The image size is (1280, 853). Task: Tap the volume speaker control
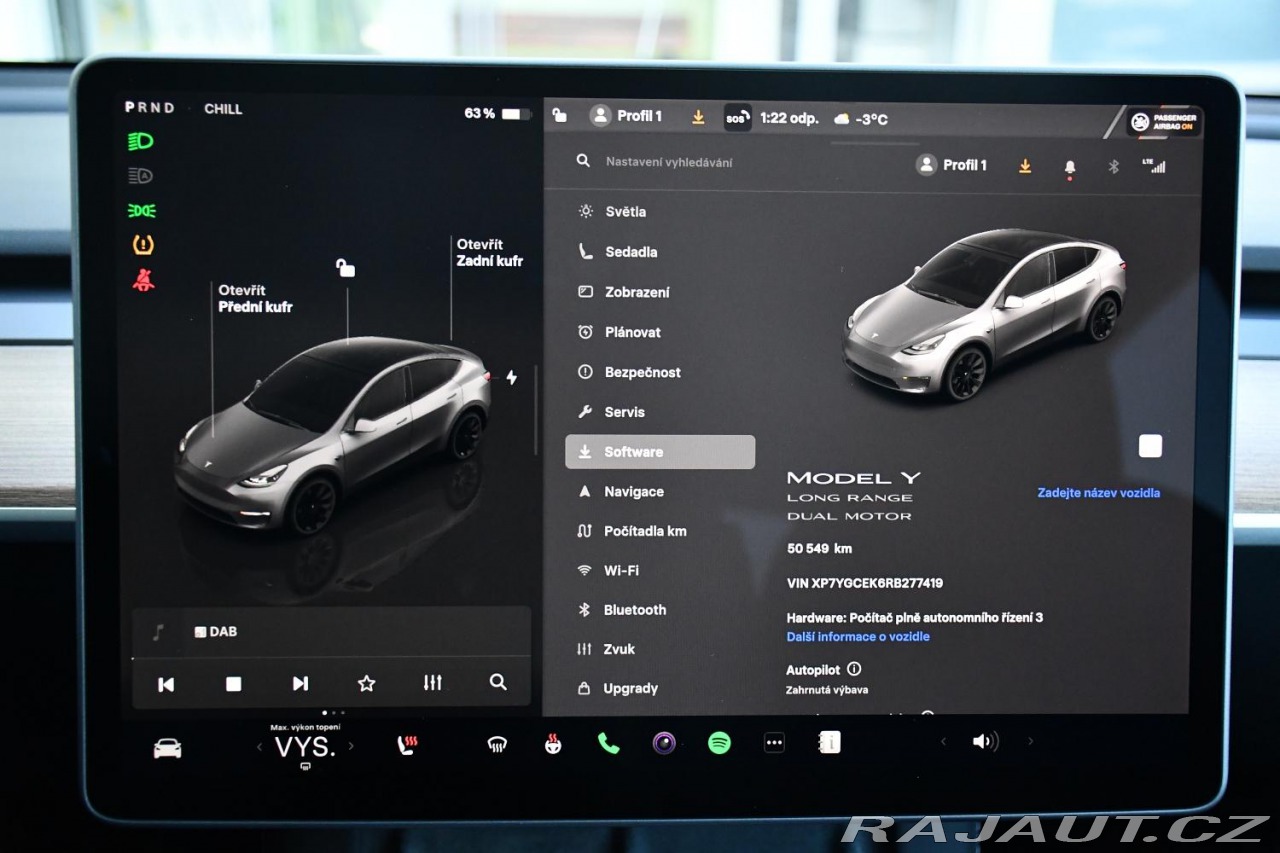[x=985, y=741]
